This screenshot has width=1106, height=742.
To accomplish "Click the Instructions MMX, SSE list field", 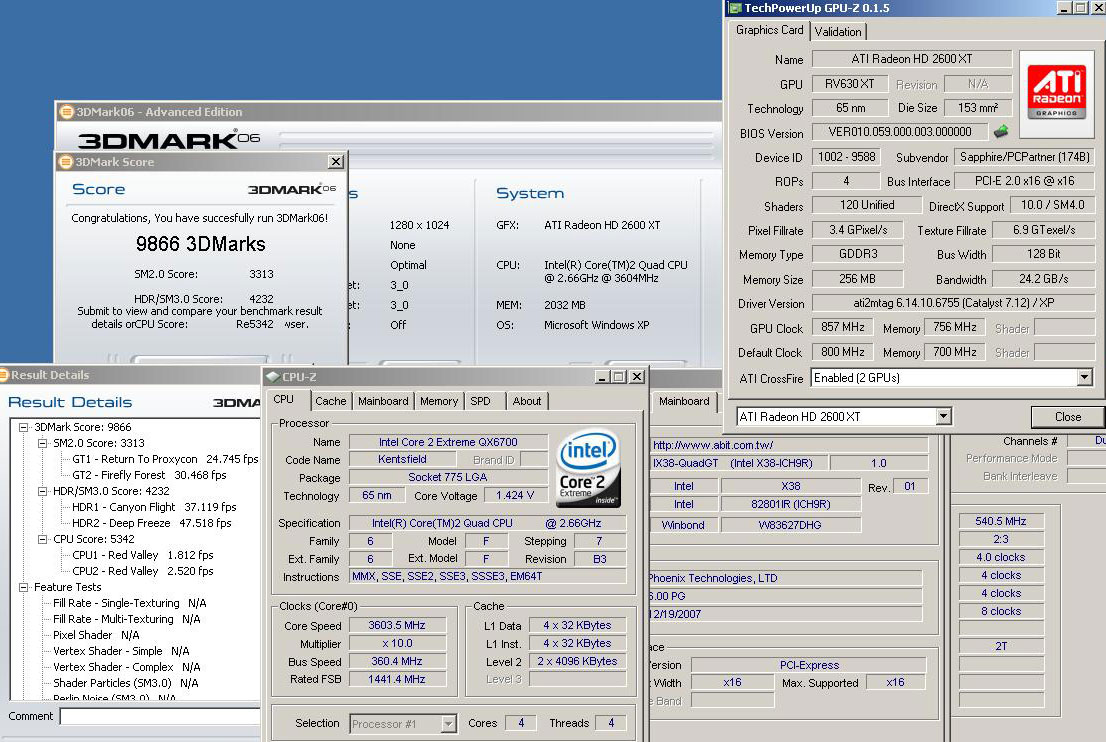I will click(487, 576).
